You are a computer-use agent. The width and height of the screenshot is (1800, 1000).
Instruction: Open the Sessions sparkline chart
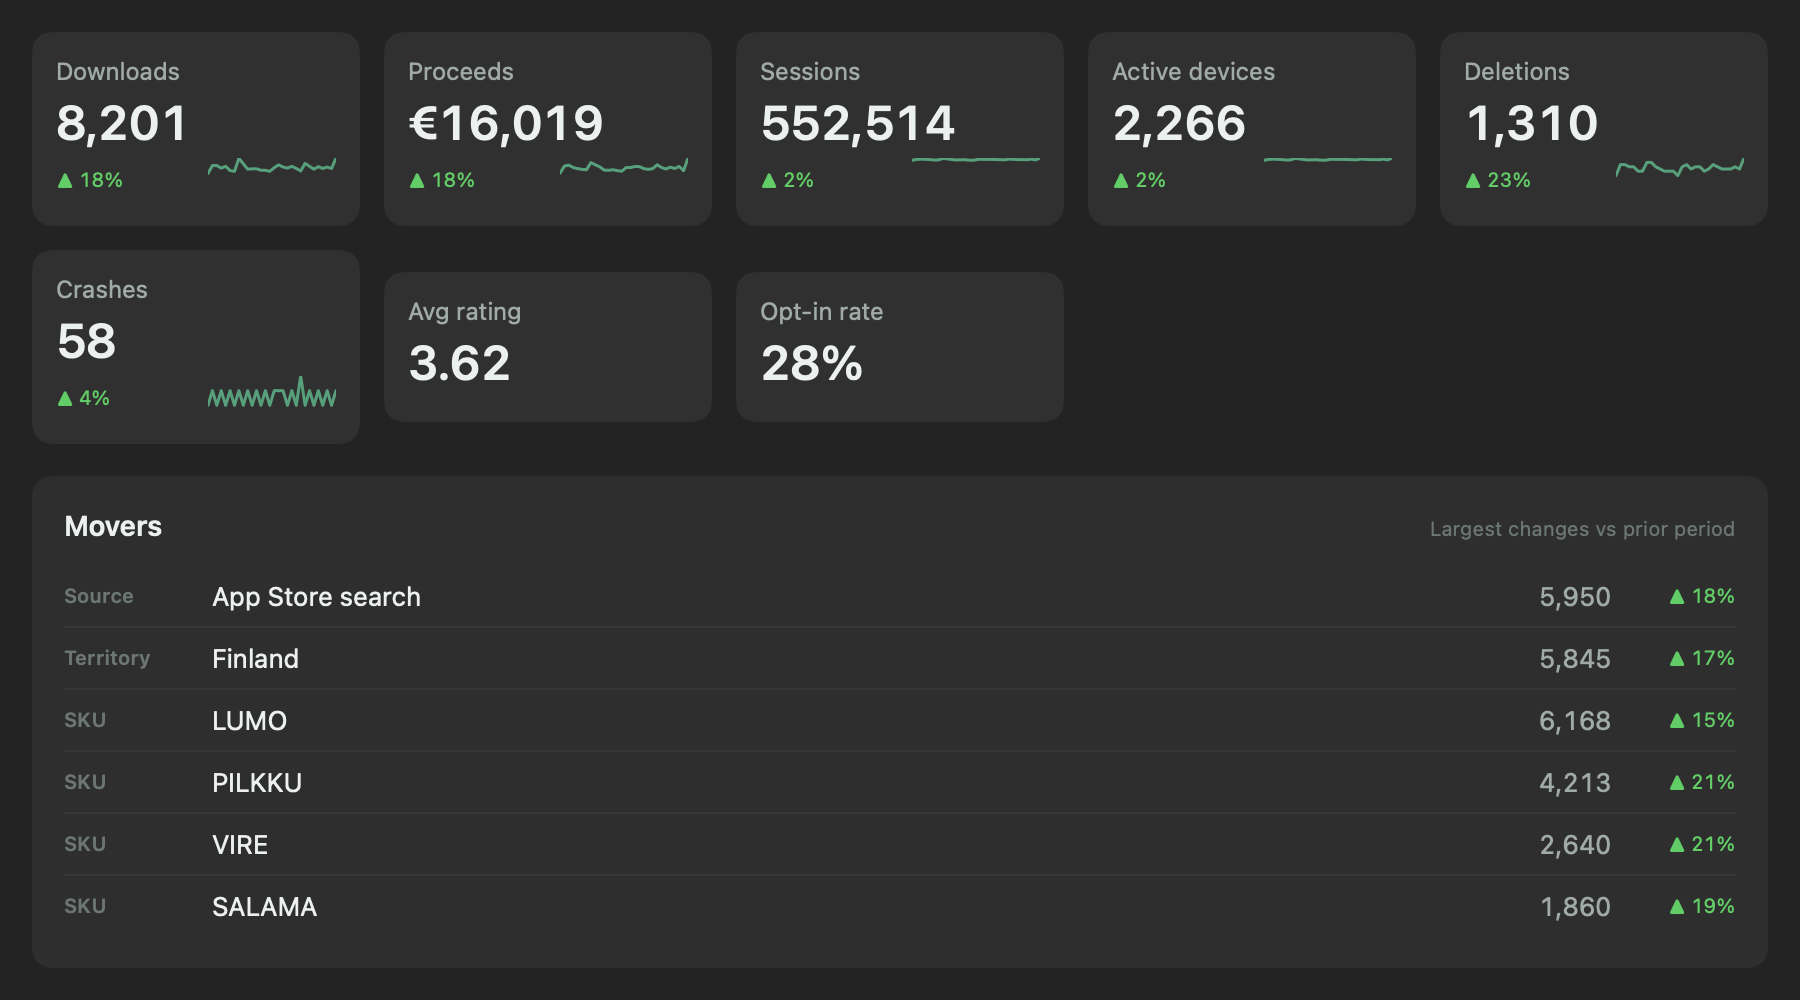(976, 160)
